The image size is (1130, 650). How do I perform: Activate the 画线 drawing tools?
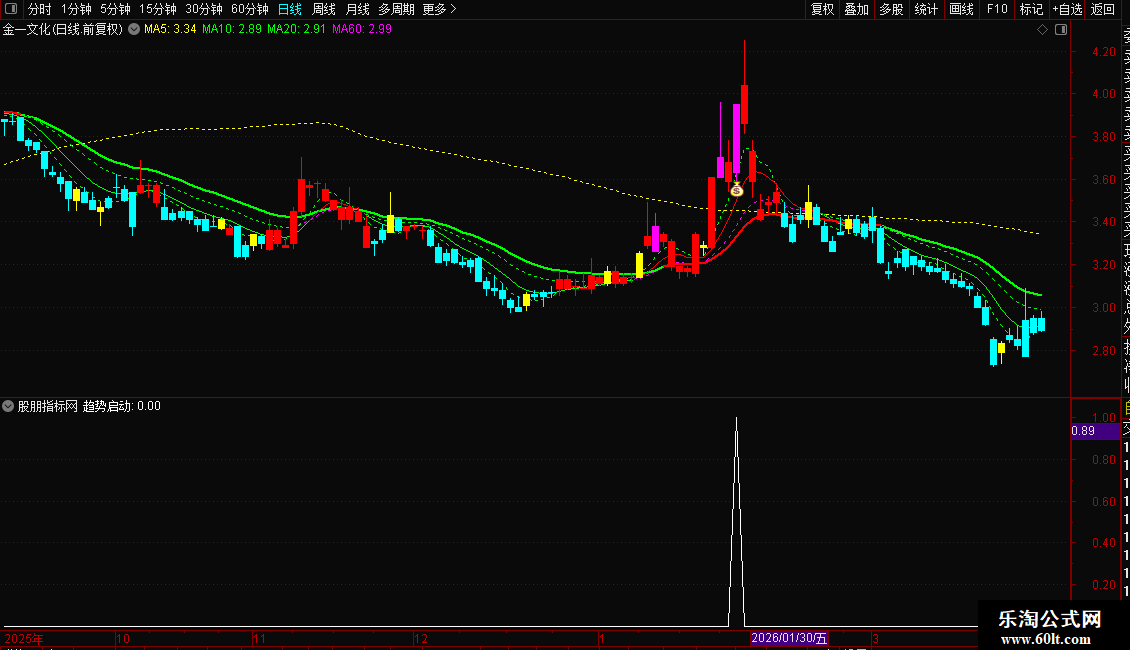click(x=961, y=9)
